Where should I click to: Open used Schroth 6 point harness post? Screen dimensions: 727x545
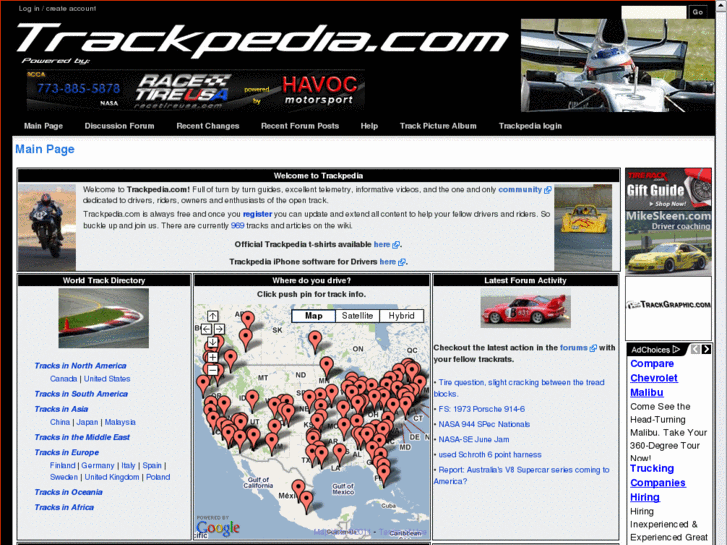490,455
